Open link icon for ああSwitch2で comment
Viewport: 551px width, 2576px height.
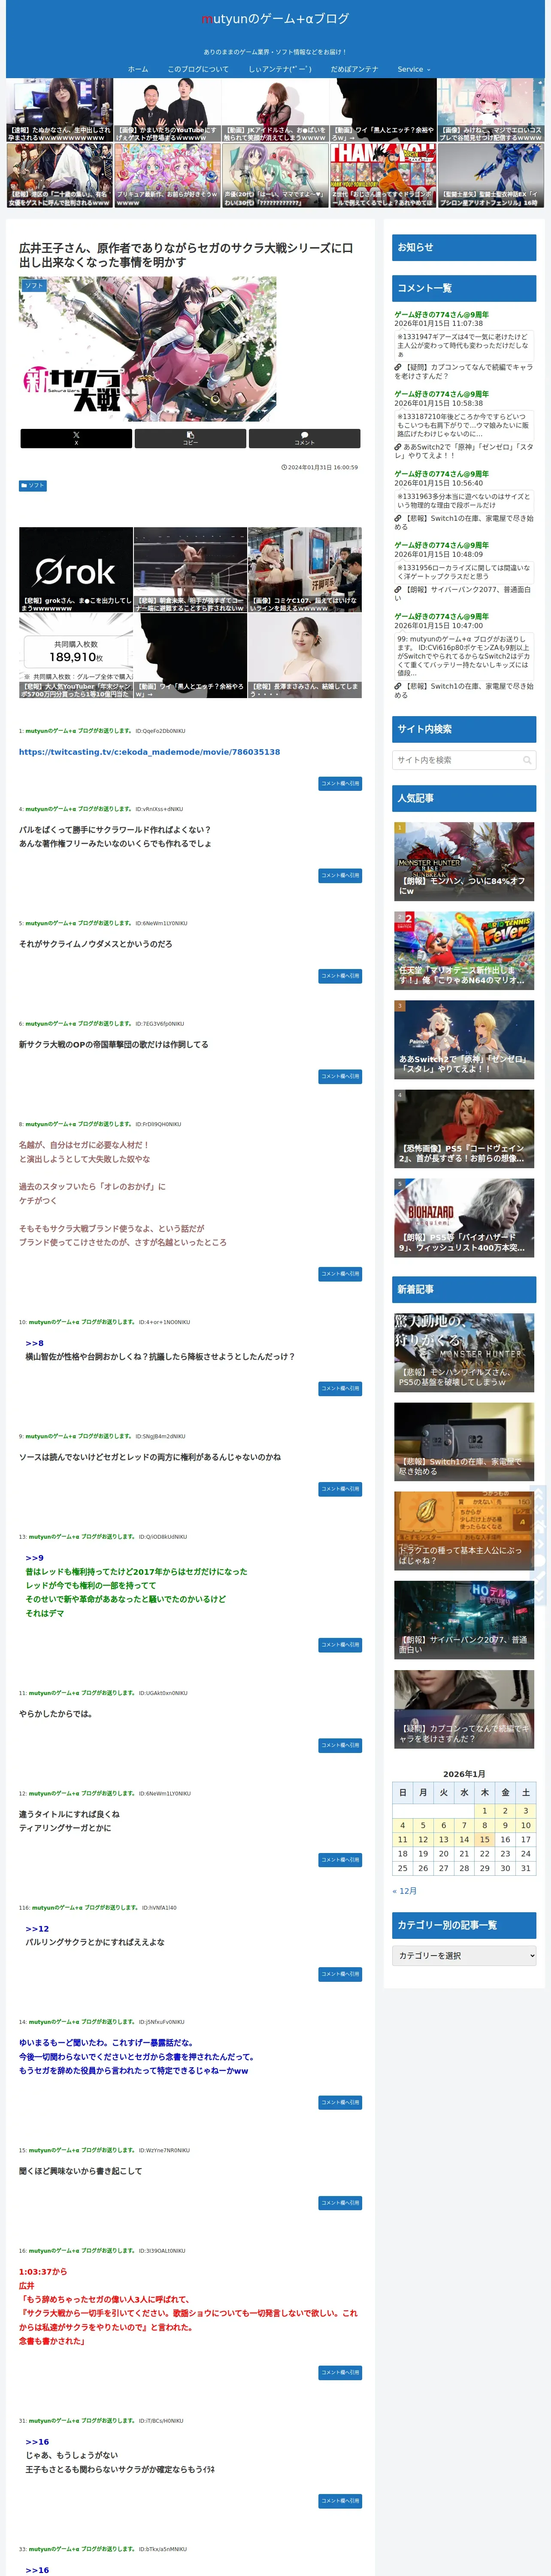pos(398,447)
